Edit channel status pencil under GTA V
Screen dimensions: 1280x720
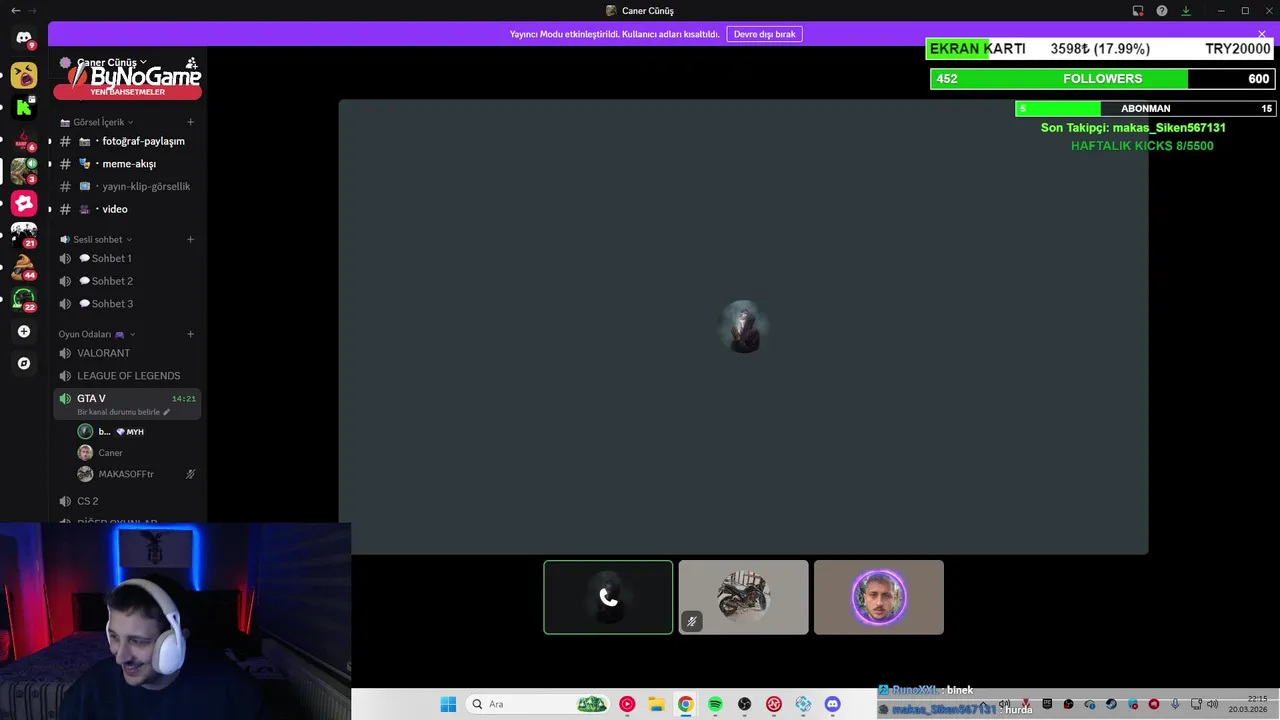[167, 412]
